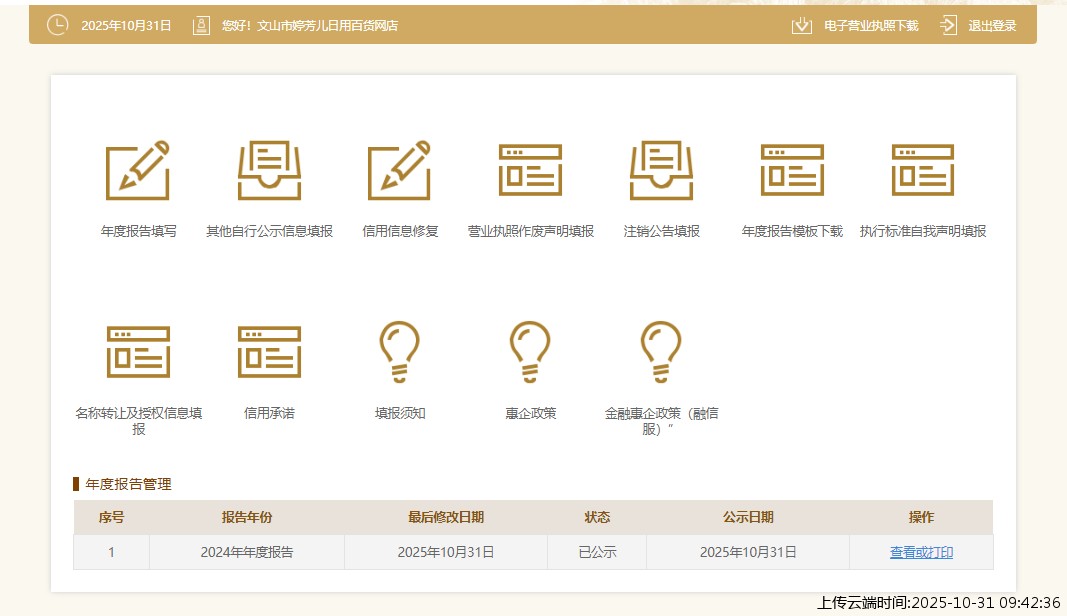
Task: Click the 其他自行公示信息填报 tray icon
Action: coord(269,171)
